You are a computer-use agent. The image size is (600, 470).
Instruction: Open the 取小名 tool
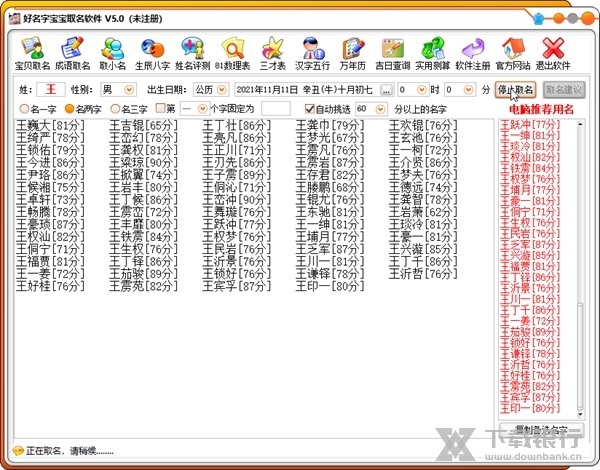tap(112, 54)
